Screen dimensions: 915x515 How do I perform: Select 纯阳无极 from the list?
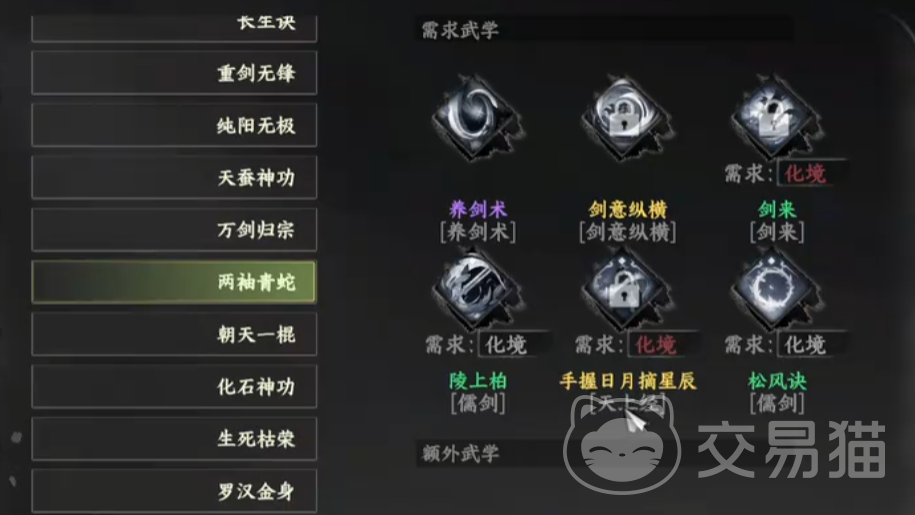click(x=174, y=125)
